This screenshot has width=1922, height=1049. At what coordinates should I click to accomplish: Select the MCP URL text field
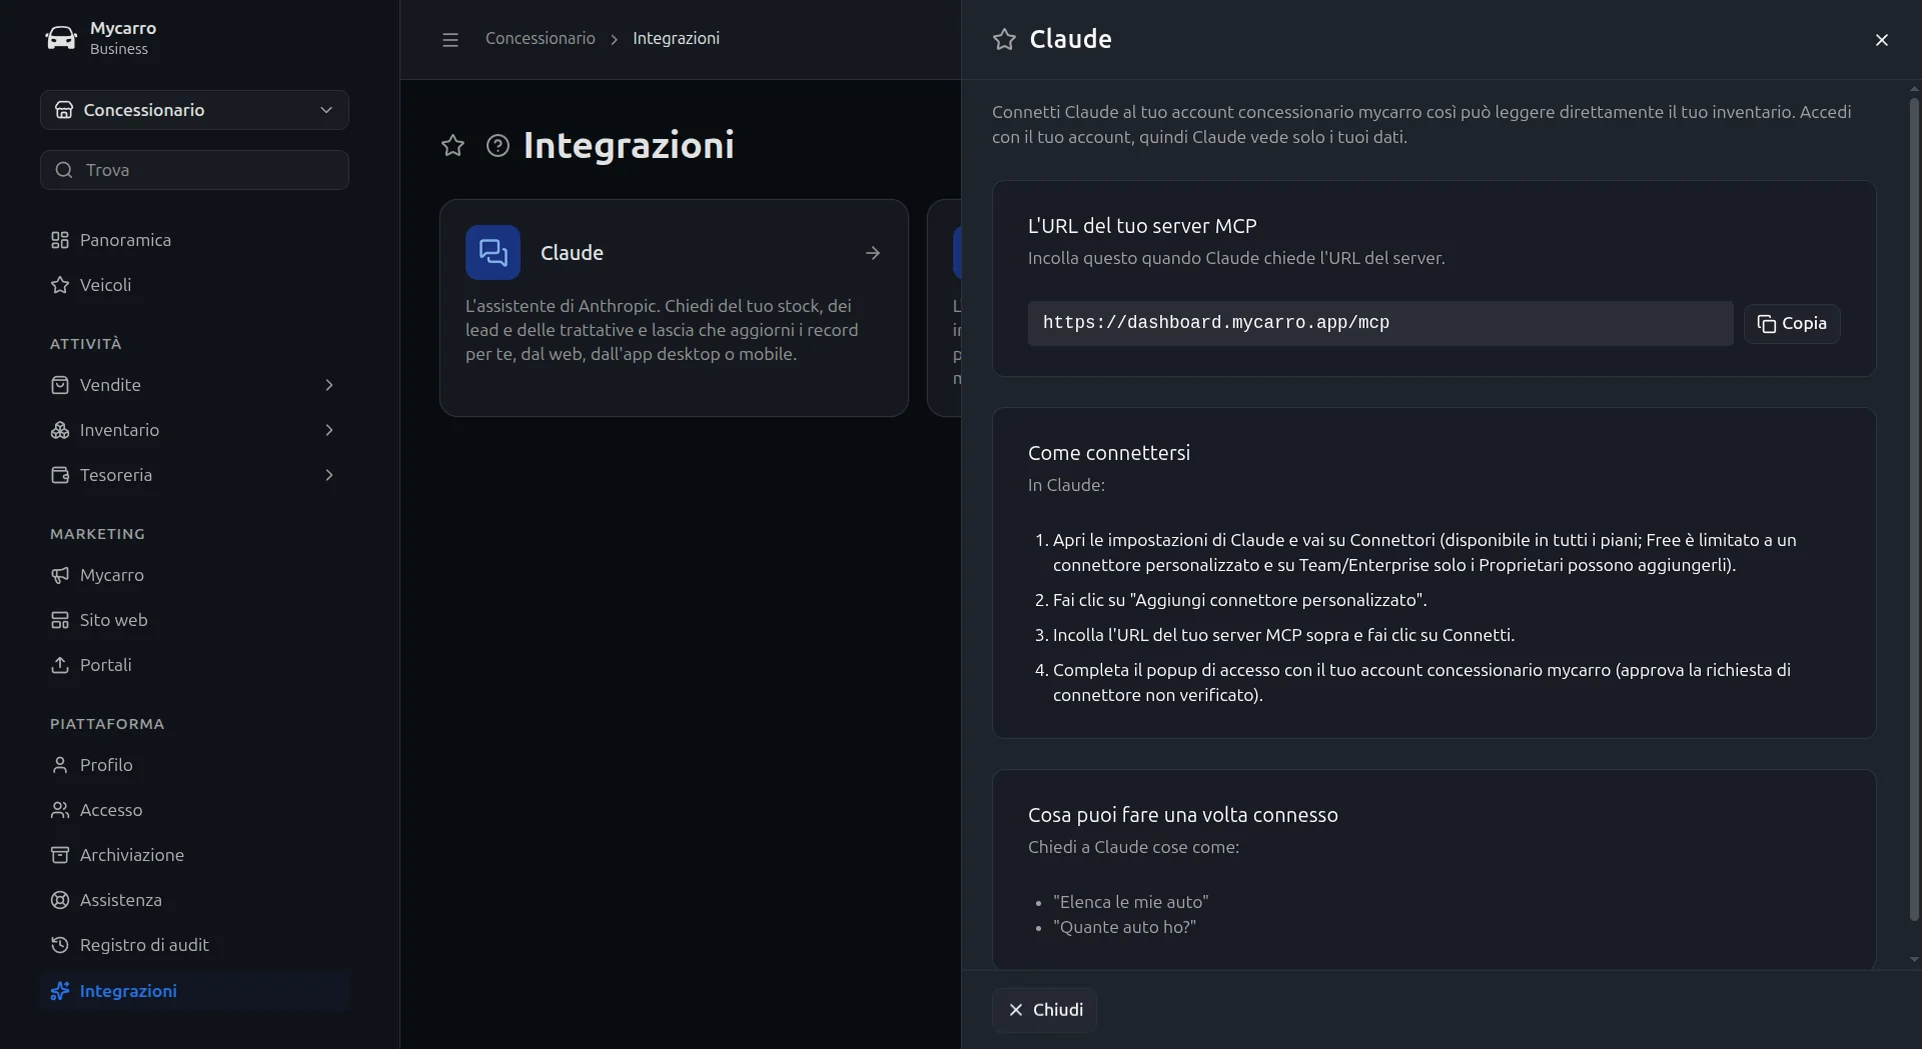click(1380, 324)
